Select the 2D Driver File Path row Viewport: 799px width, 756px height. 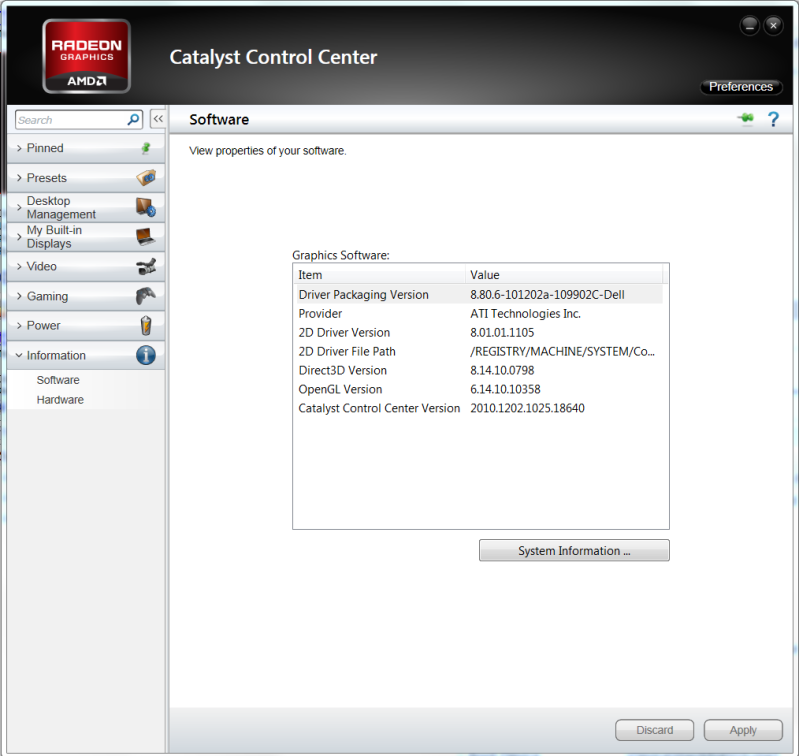[479, 351]
